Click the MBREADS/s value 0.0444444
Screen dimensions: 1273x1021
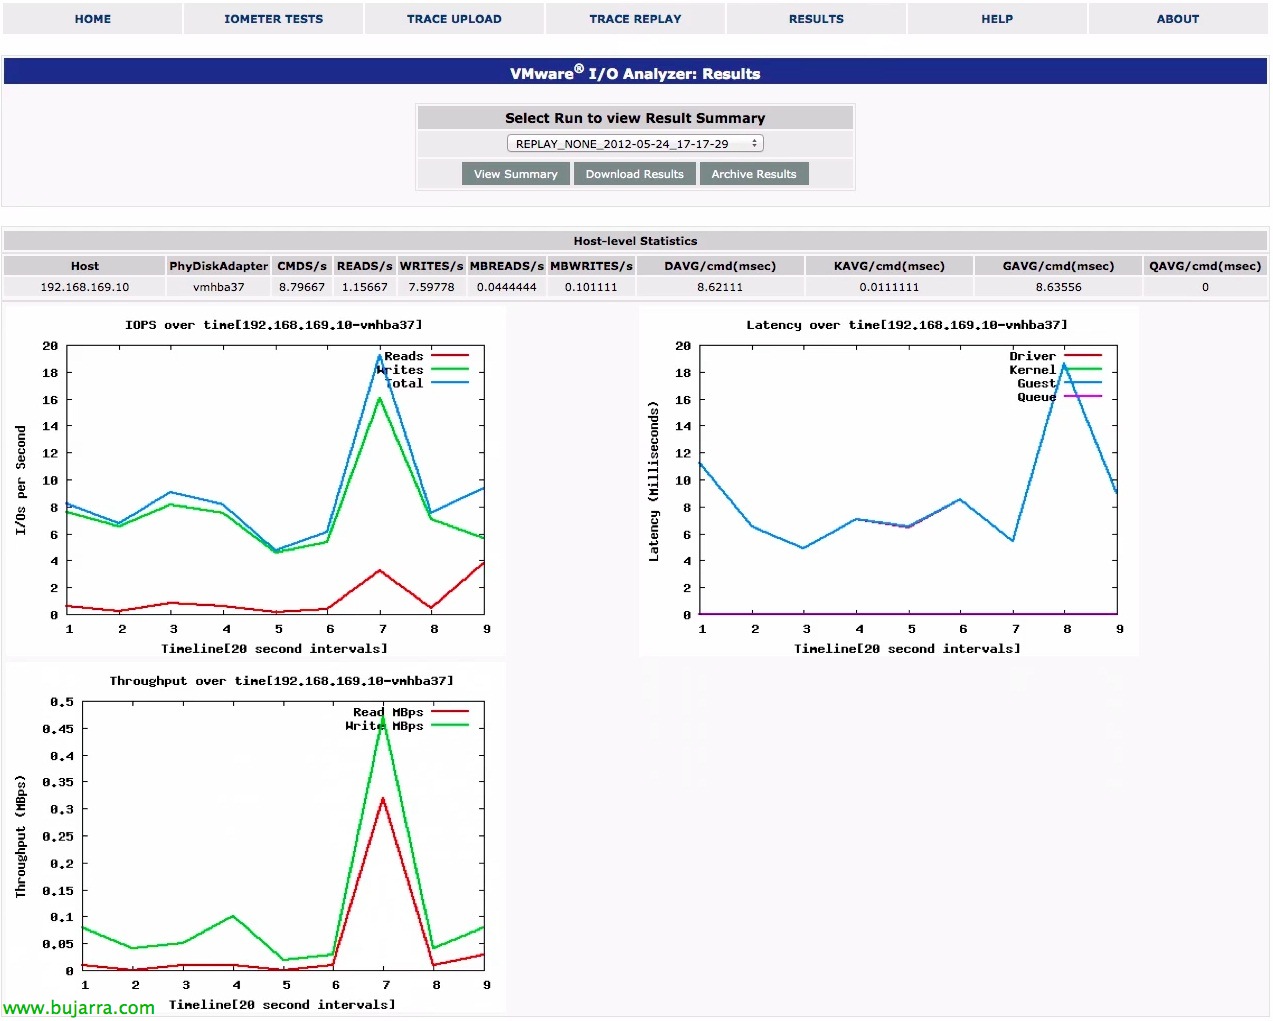[x=507, y=287]
